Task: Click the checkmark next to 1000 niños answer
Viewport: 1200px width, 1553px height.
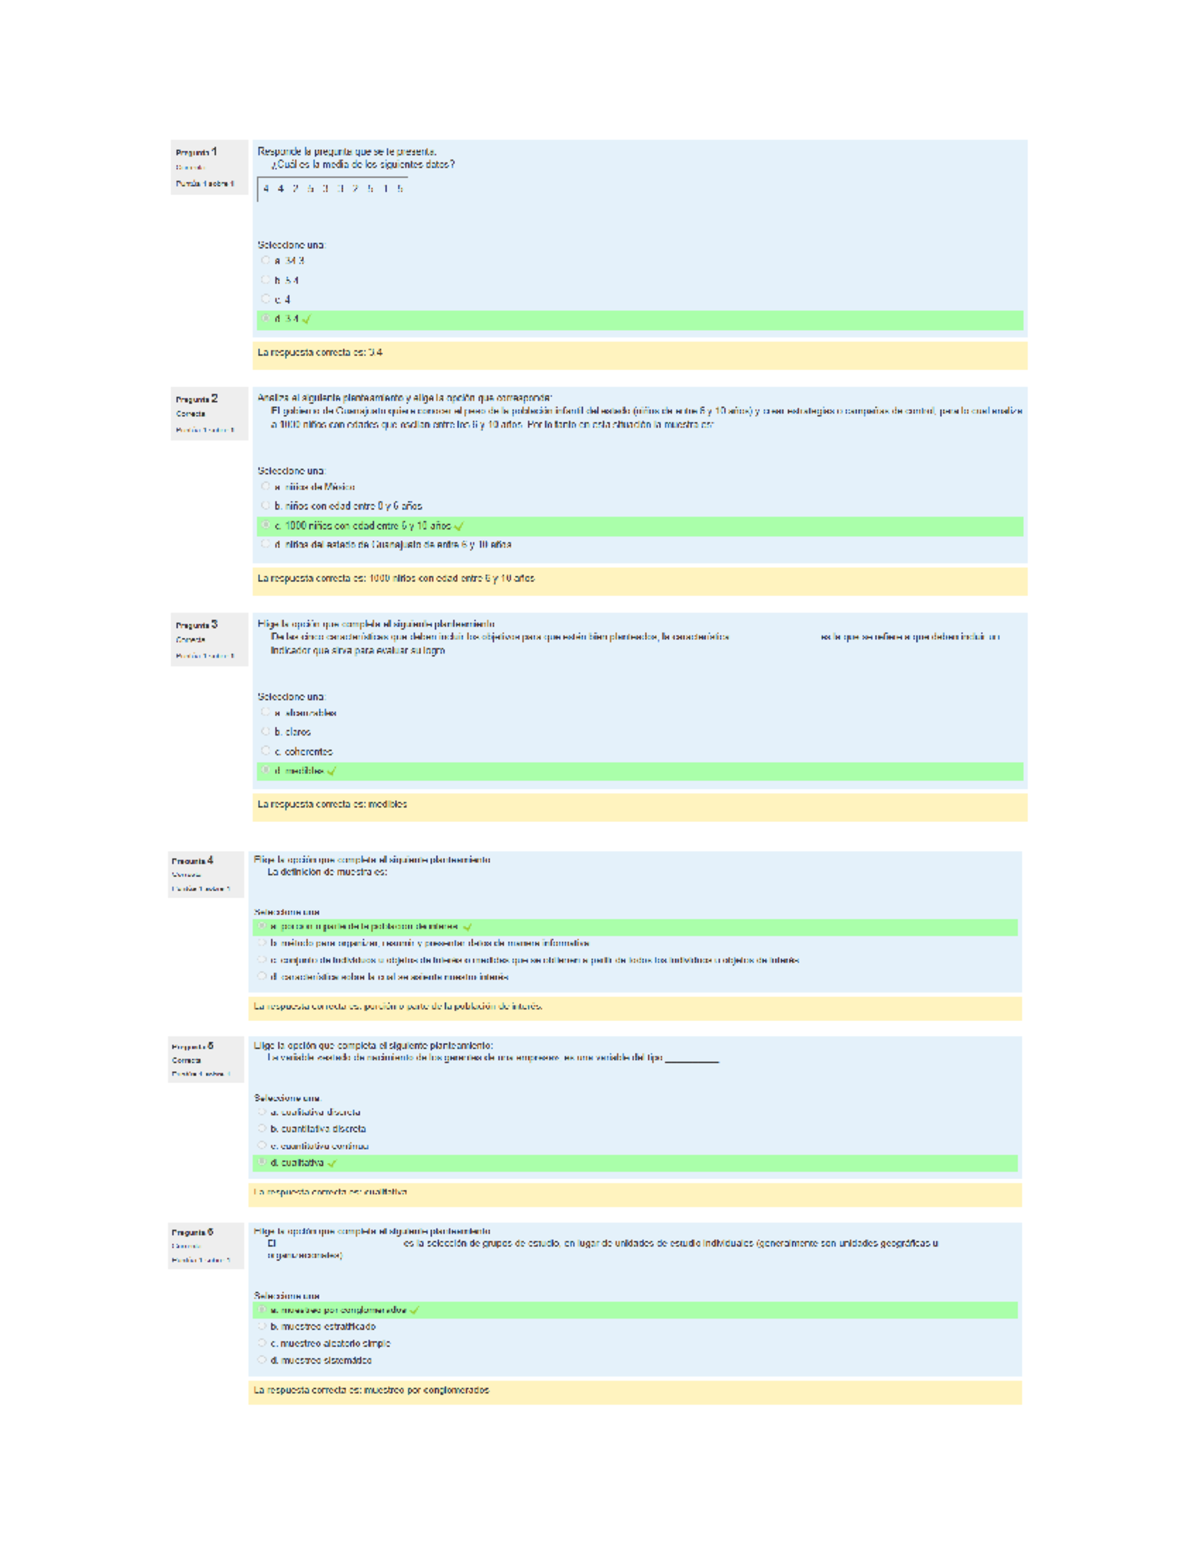Action: 459,526
